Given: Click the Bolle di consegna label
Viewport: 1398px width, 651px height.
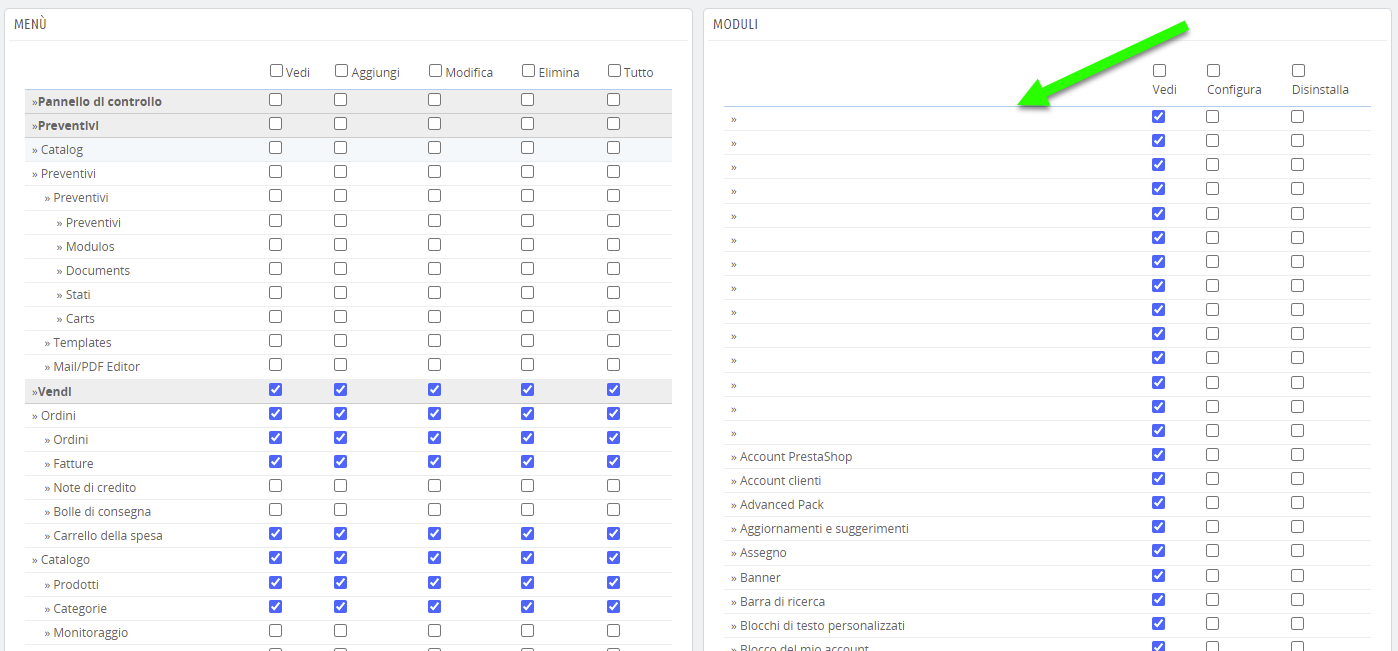Looking at the screenshot, I should tap(102, 512).
